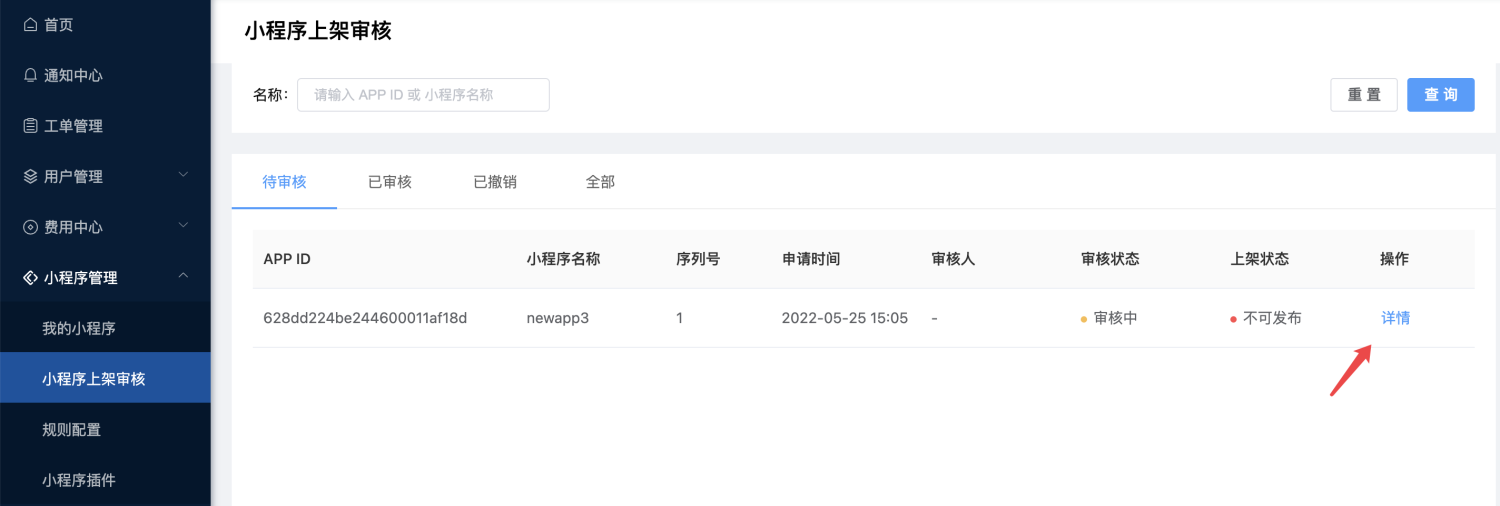Click the 审核状态 column header
Screen dimensions: 1500x506
tap(1110, 259)
